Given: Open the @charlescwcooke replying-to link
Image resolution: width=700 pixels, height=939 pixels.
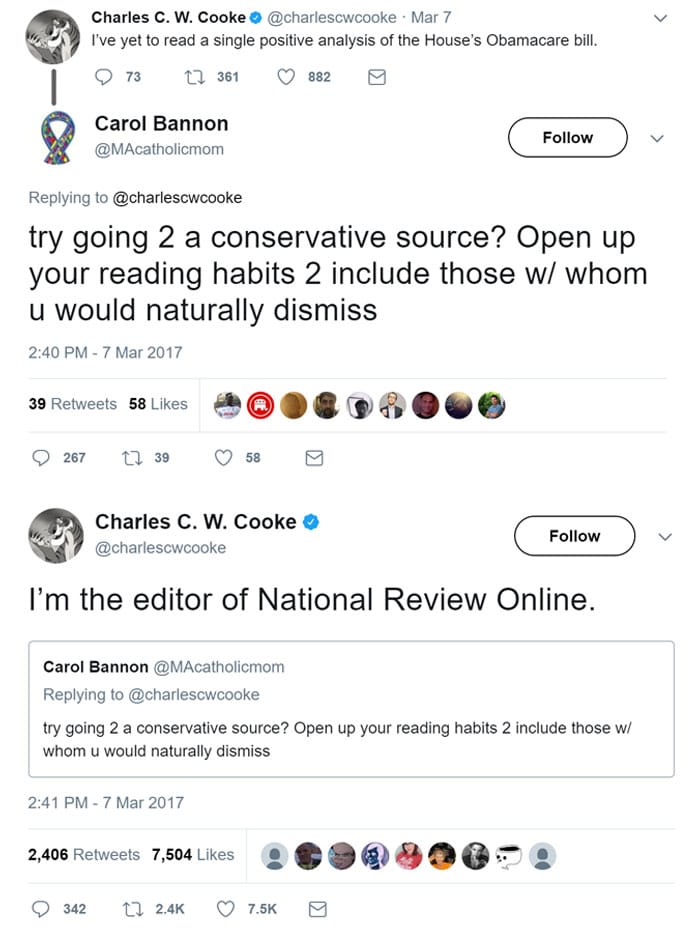Looking at the screenshot, I should [x=177, y=198].
